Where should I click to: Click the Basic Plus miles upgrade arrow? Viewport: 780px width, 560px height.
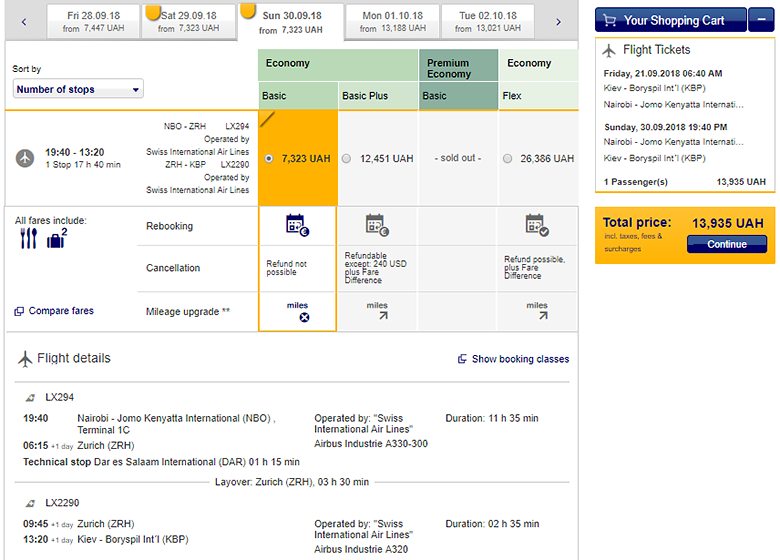click(x=377, y=317)
